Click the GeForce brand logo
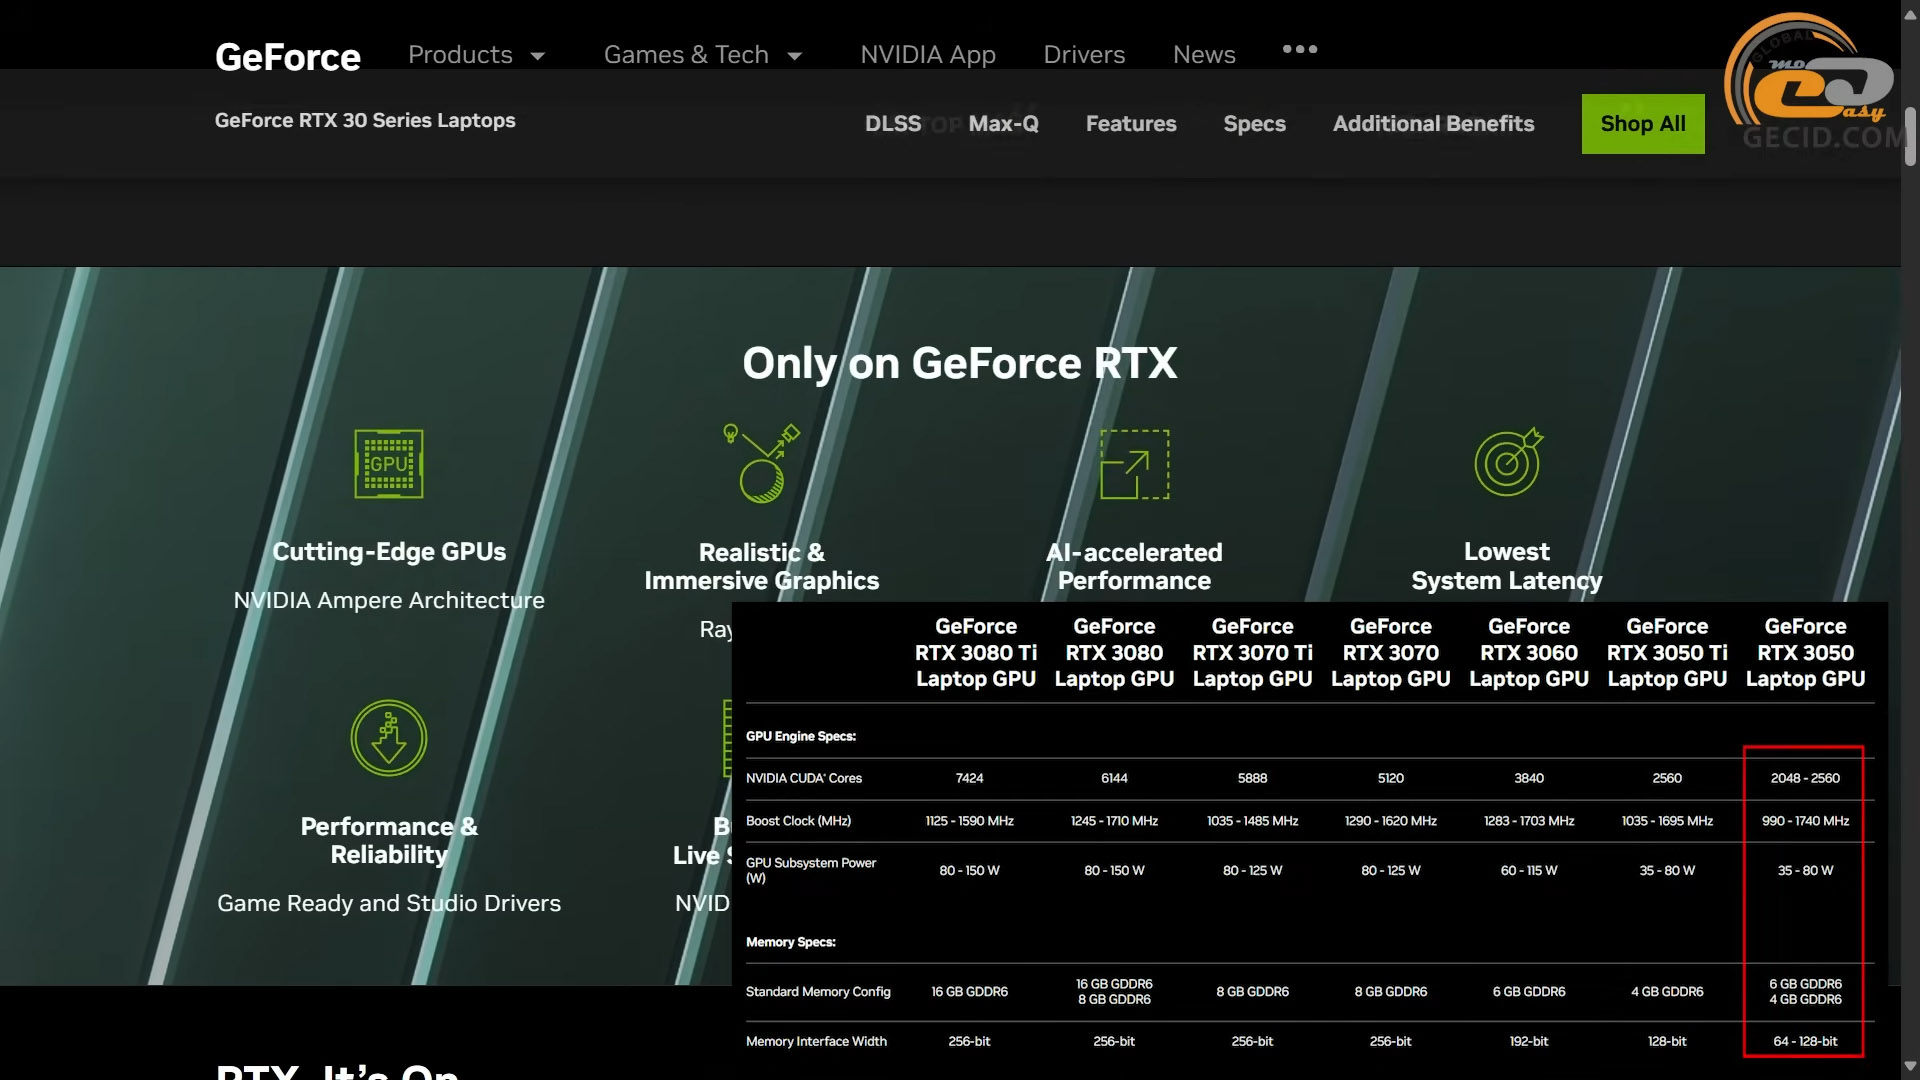The width and height of the screenshot is (1920, 1080). 288,56
